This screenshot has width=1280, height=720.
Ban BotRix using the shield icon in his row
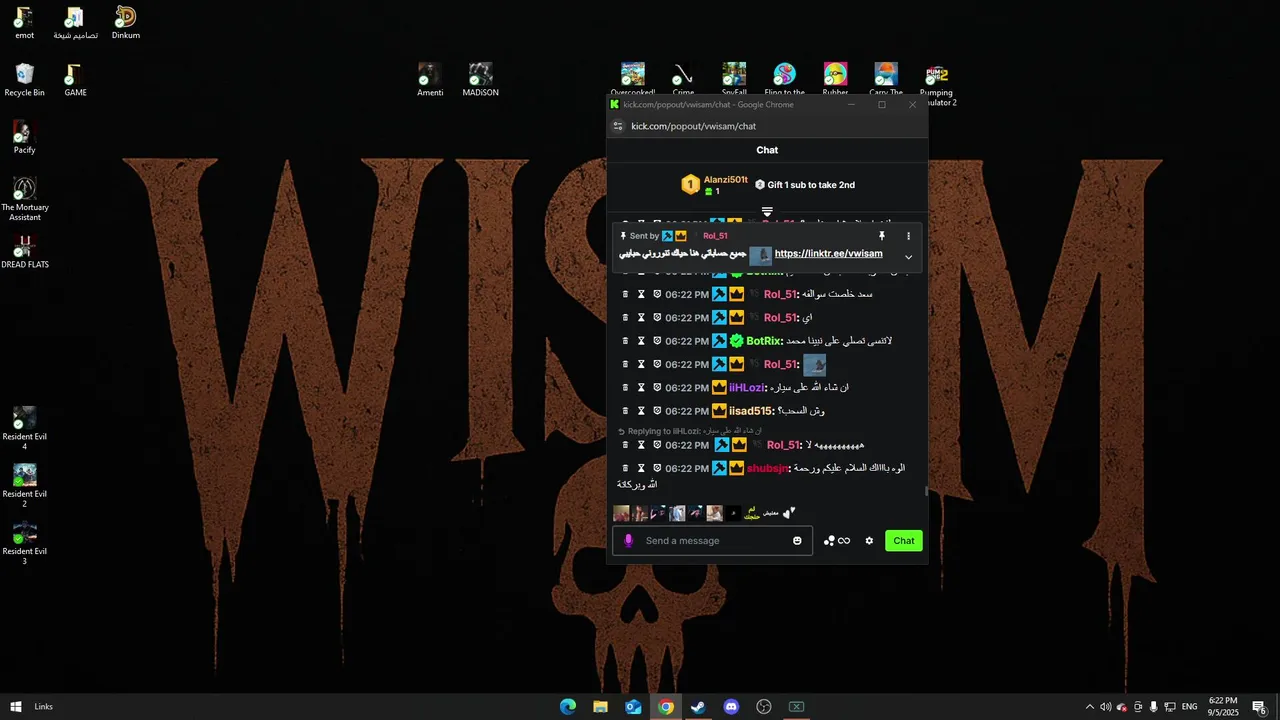(657, 341)
